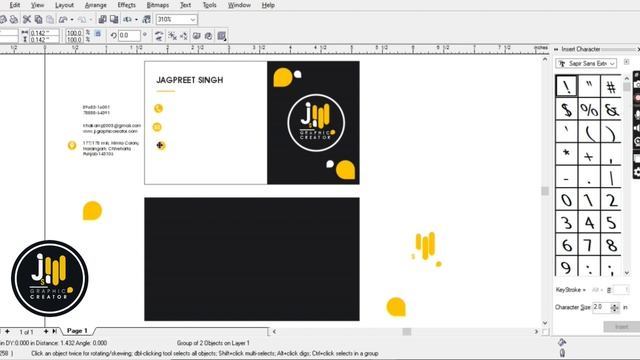Click the add page button after page counter

click(x=46, y=331)
